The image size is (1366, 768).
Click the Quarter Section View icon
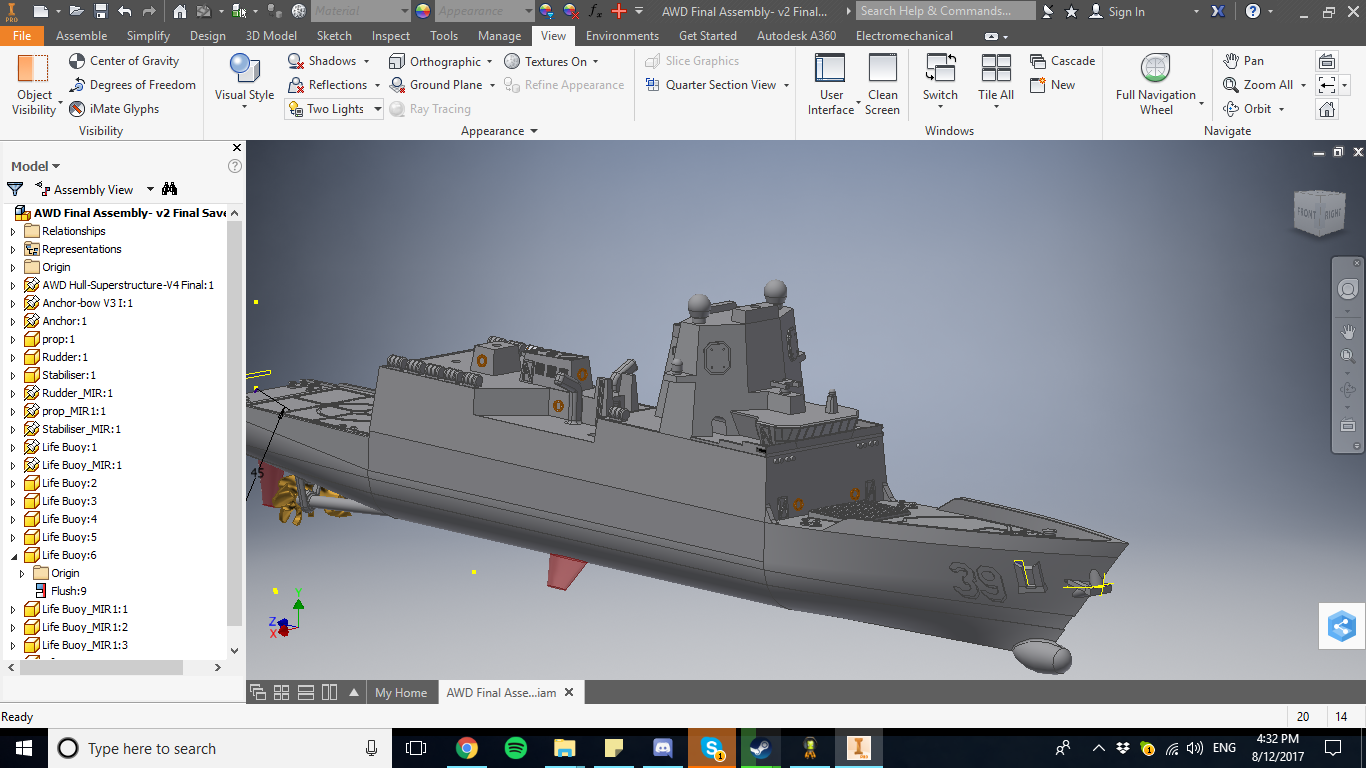coord(653,85)
